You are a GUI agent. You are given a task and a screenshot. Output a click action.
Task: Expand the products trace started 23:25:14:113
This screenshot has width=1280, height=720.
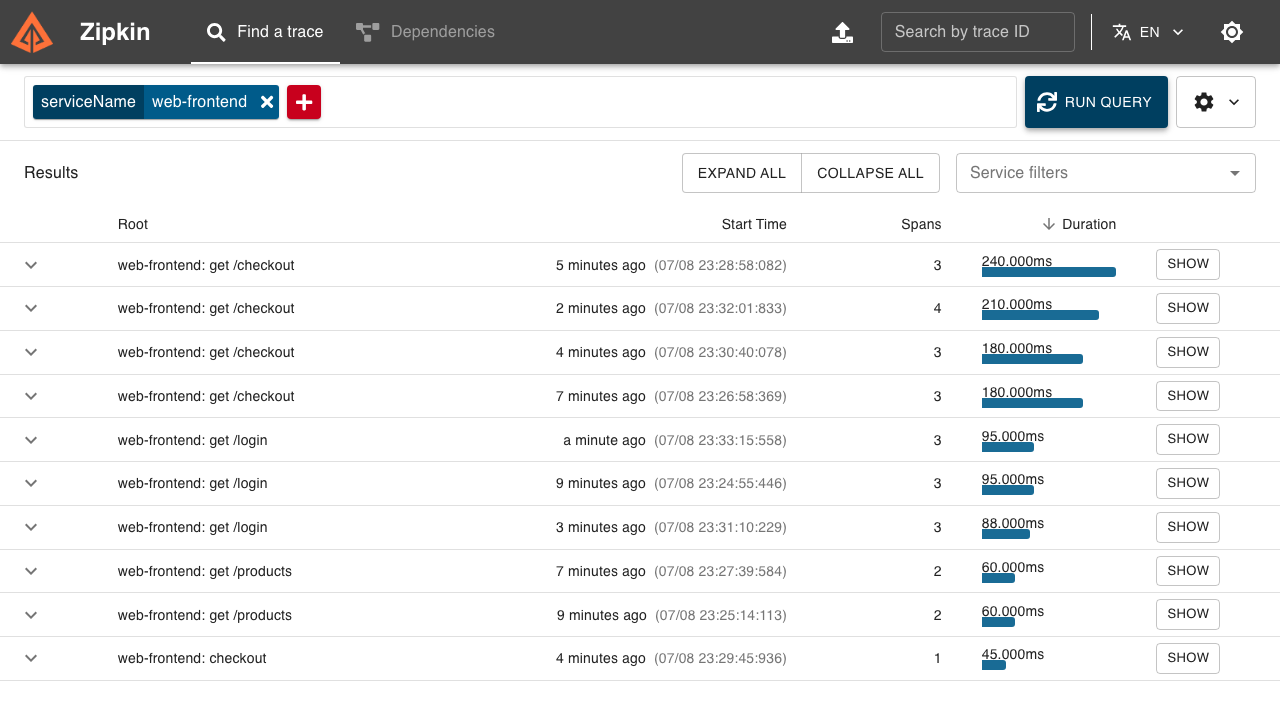pos(31,615)
